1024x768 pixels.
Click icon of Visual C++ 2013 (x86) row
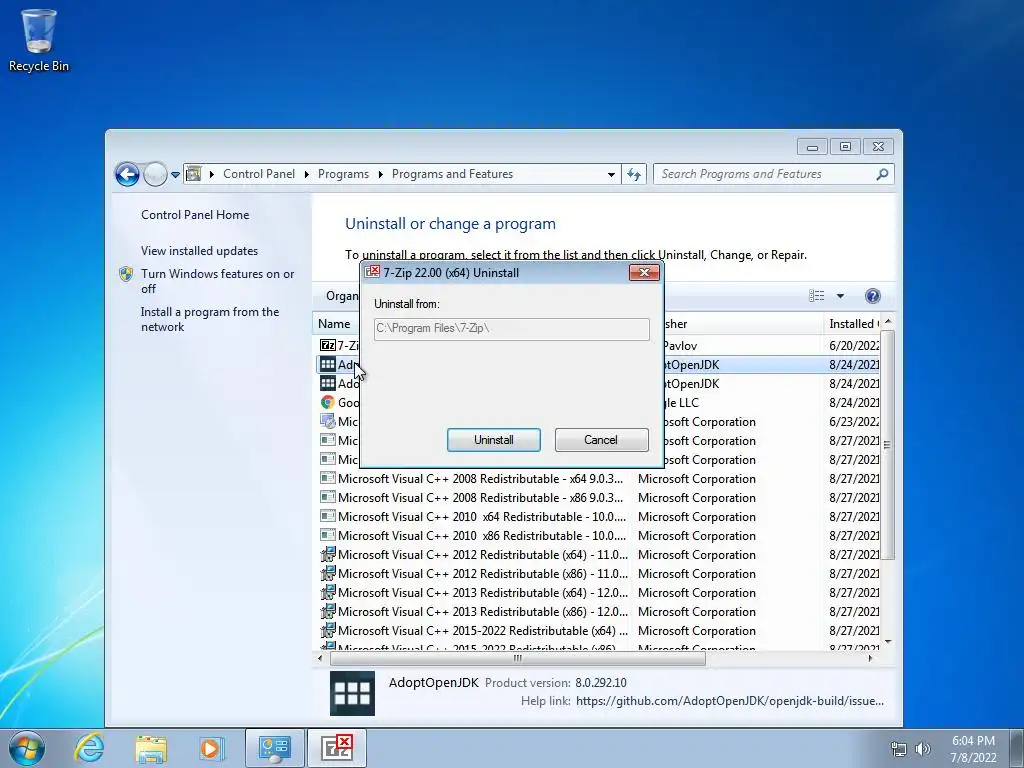pos(327,611)
